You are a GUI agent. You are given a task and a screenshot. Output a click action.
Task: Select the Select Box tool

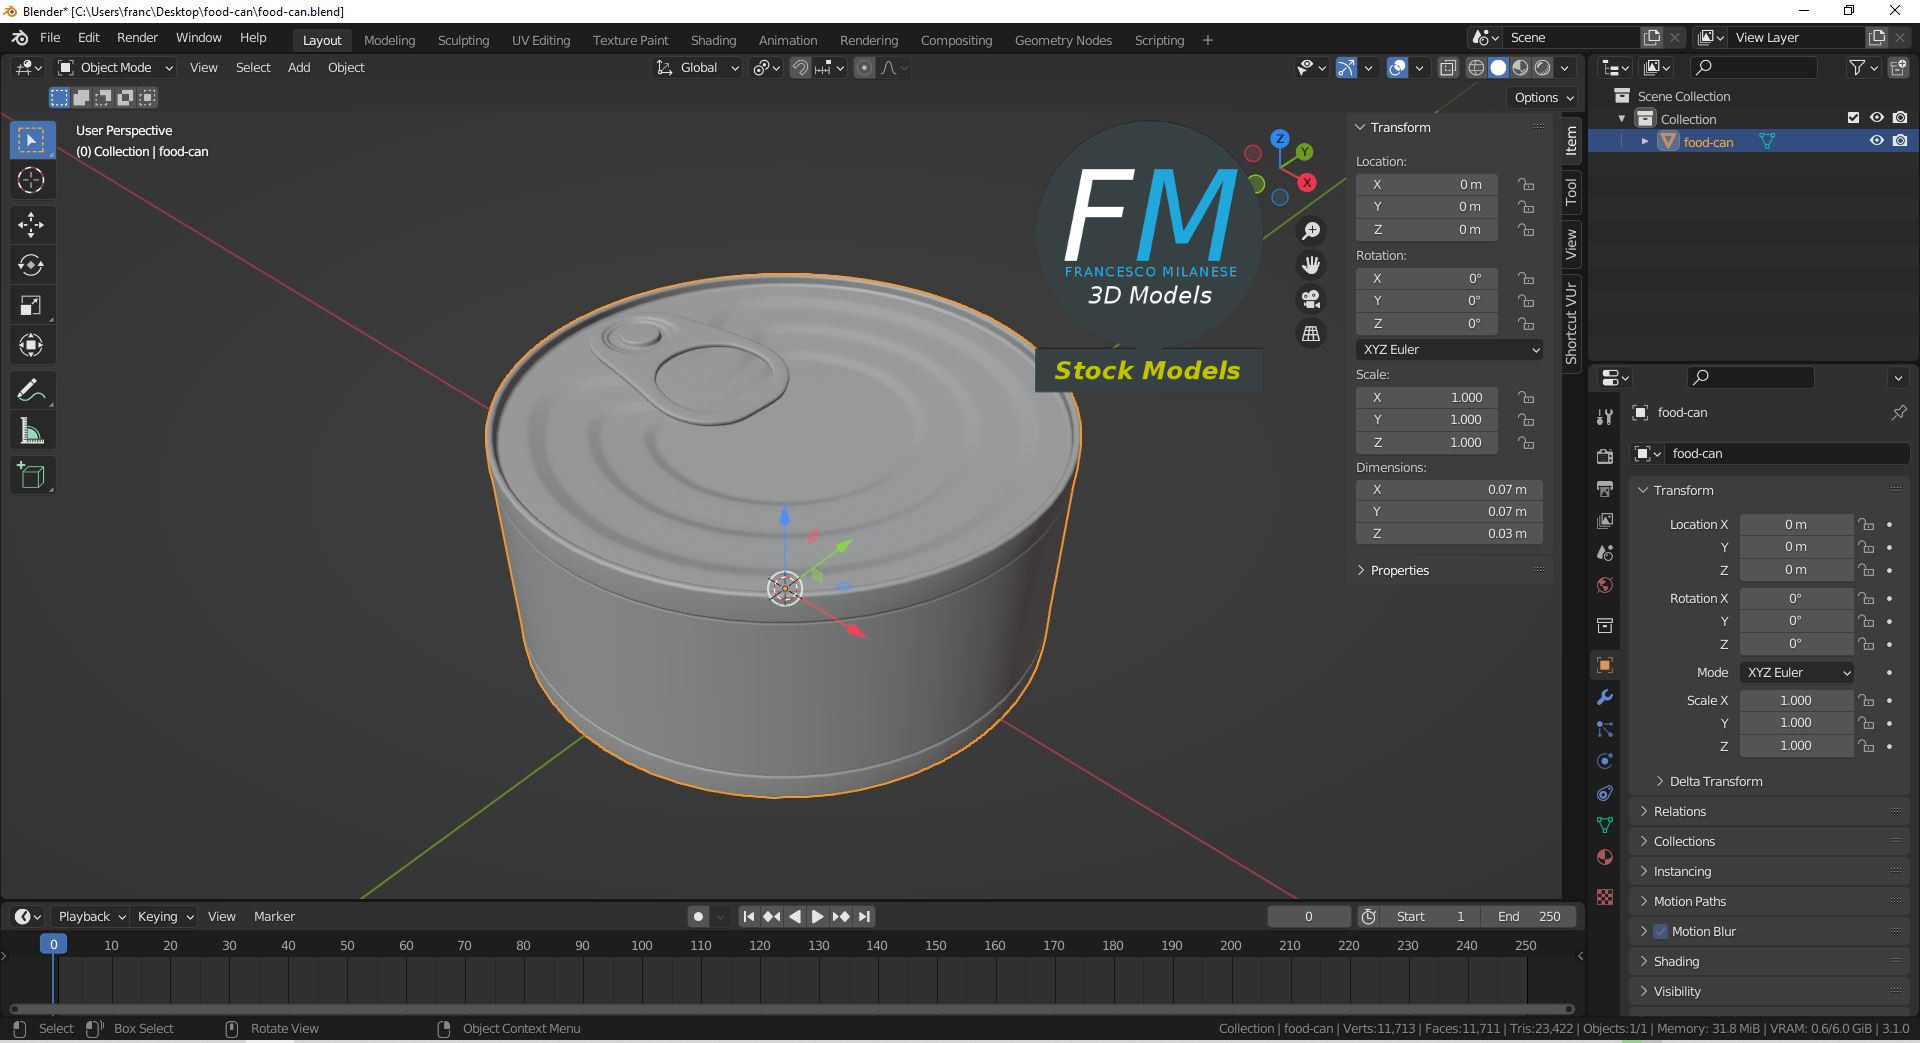tap(31, 140)
